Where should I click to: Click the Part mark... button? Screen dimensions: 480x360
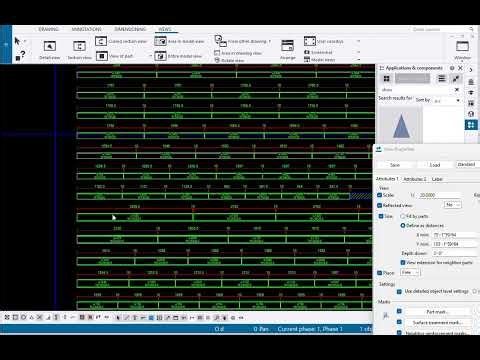[437, 312]
